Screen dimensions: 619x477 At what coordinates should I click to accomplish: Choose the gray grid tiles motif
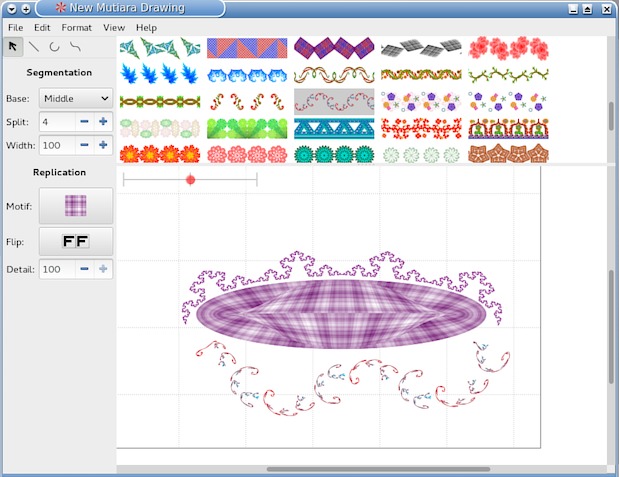(421, 48)
